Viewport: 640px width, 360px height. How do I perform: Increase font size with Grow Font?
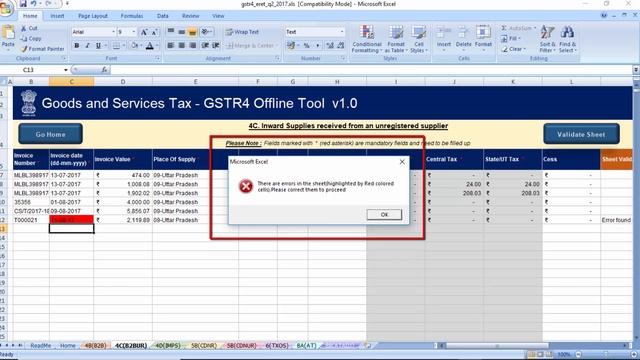point(144,32)
